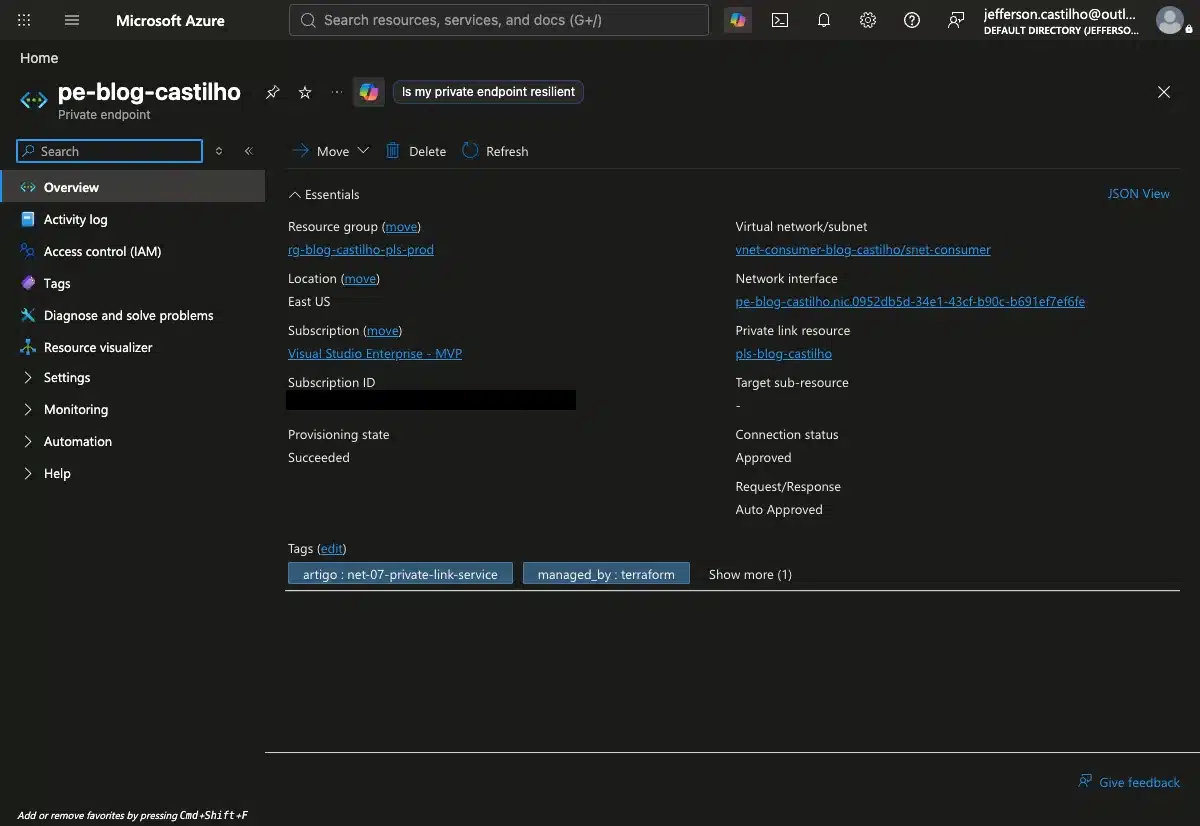Click the Copilot icon beside the resource title
This screenshot has height=826, width=1200.
pos(369,92)
